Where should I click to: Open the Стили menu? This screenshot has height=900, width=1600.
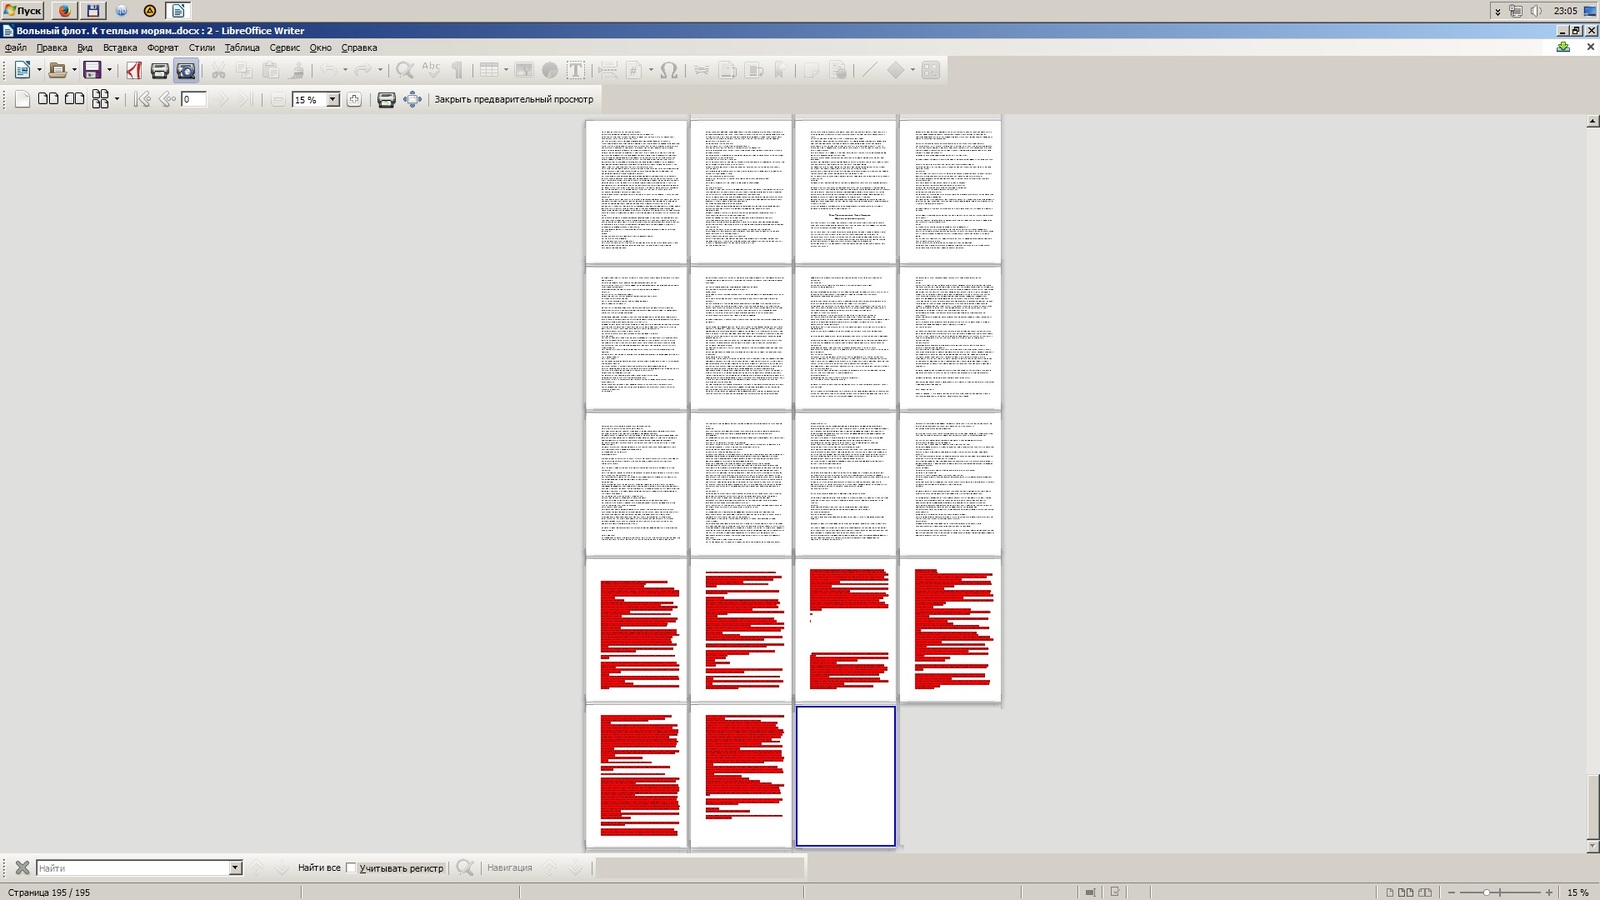pyautogui.click(x=202, y=47)
